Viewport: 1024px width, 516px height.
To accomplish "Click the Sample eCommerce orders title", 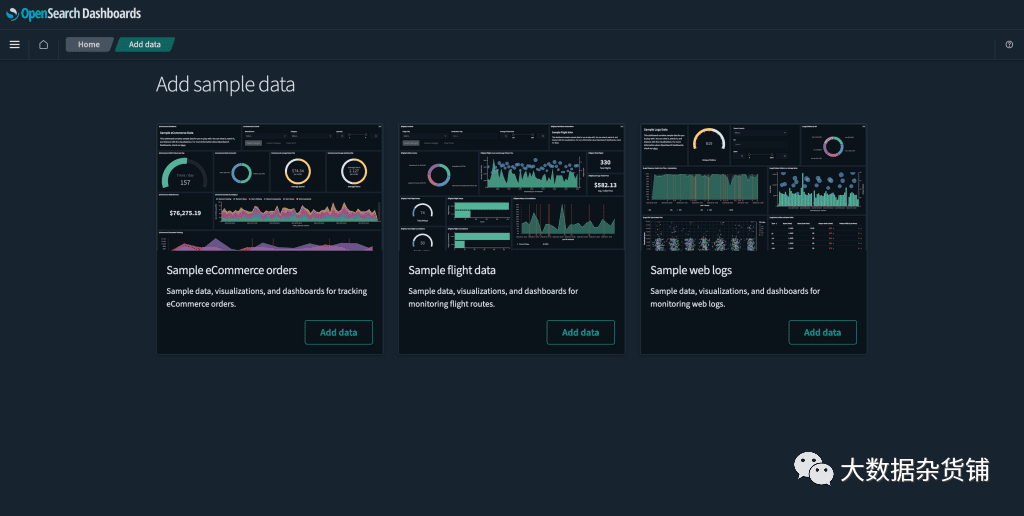I will 231,270.
